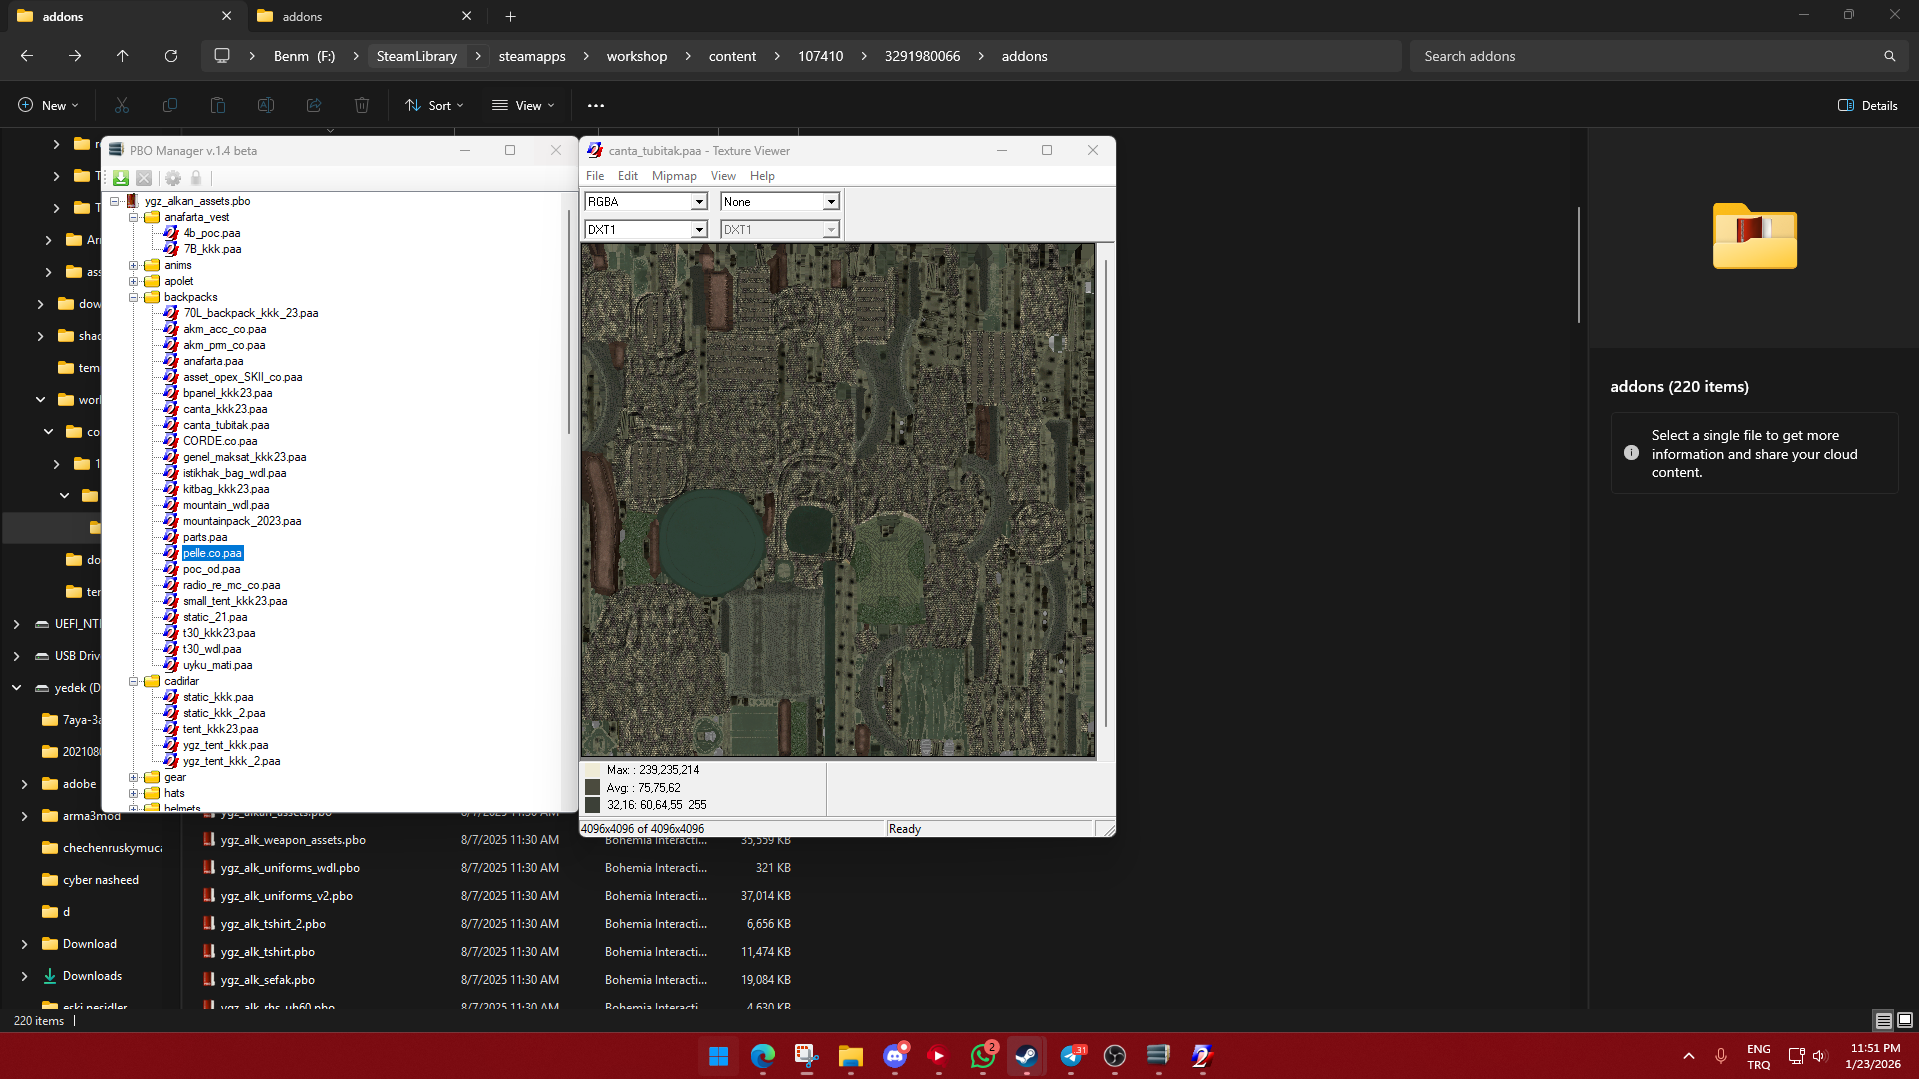
Task: Open OBS Studio from the taskbar
Action: tap(1115, 1056)
